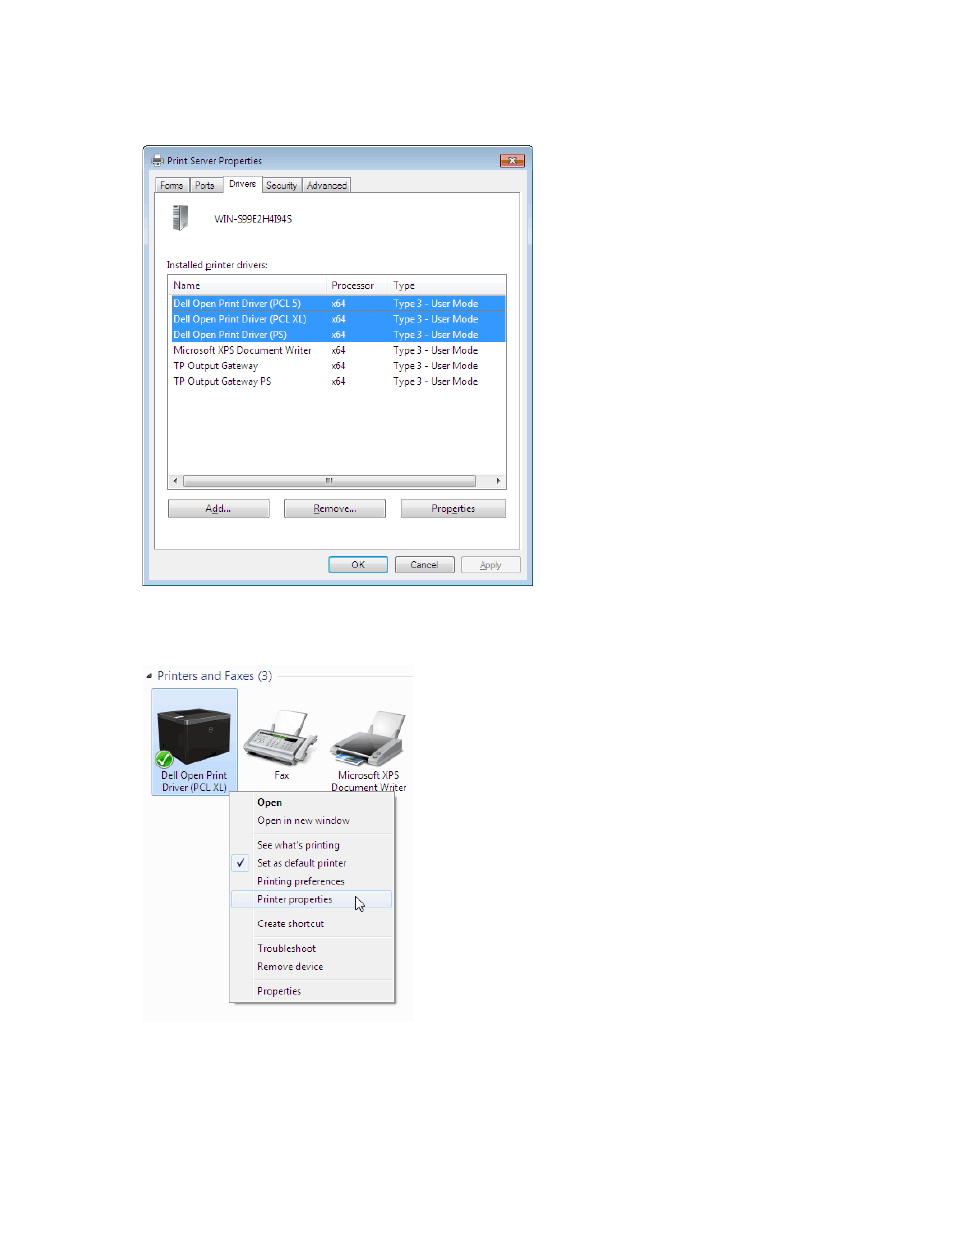954x1235 pixels.
Task: Click the green default-printer checkmark badge
Action: 165,760
